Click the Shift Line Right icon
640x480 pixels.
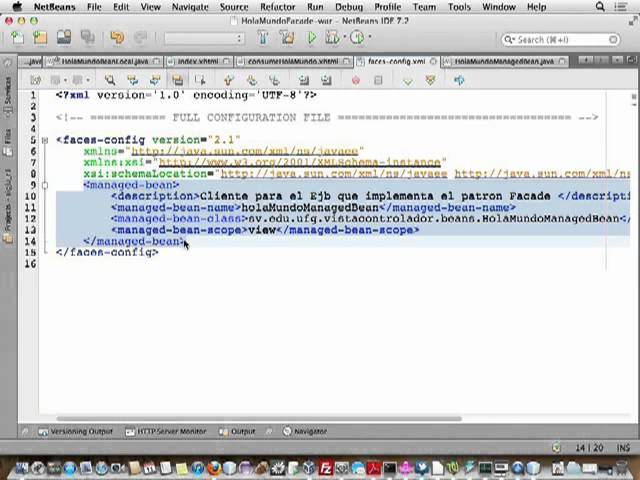[326, 80]
